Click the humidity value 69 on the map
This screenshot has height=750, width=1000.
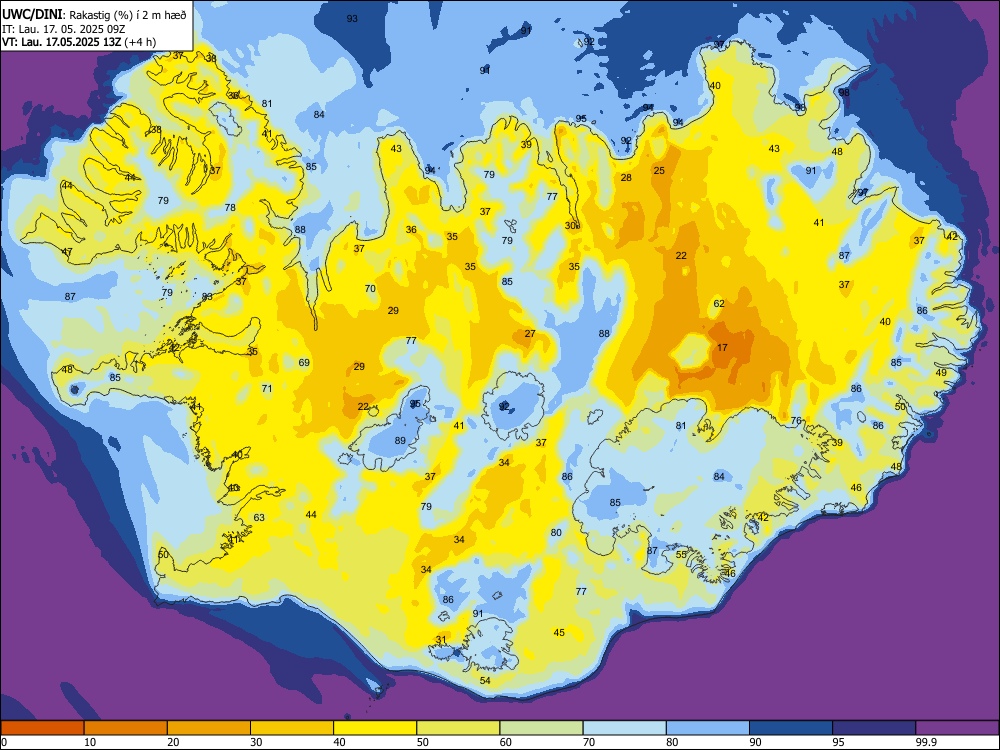(x=304, y=363)
